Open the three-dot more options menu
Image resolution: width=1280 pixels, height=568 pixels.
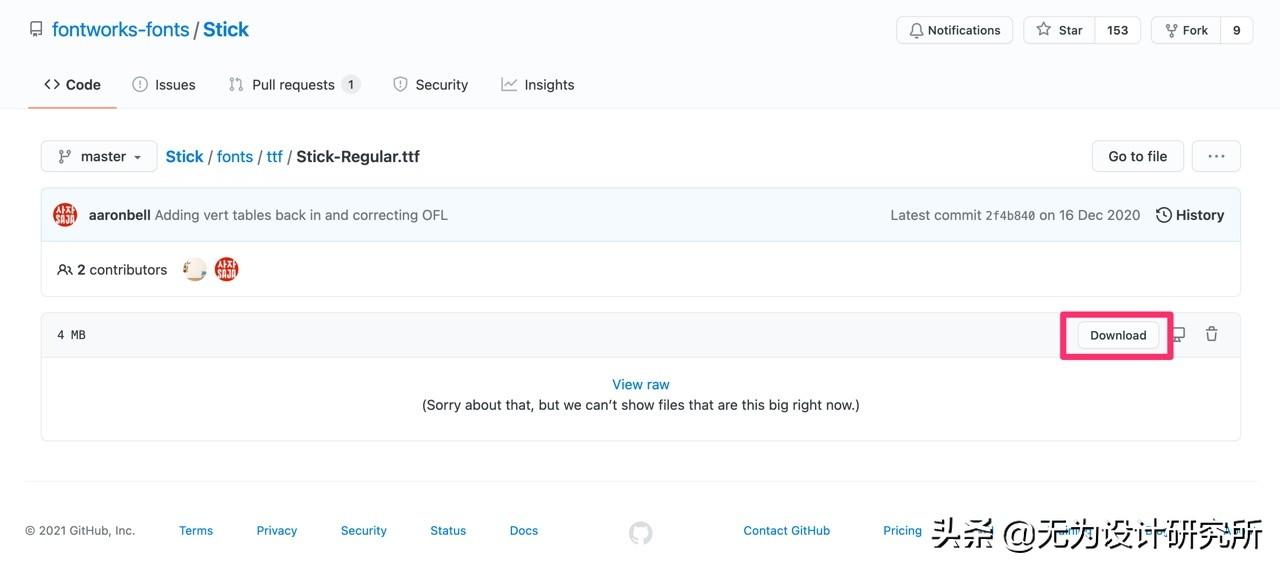click(x=1216, y=156)
